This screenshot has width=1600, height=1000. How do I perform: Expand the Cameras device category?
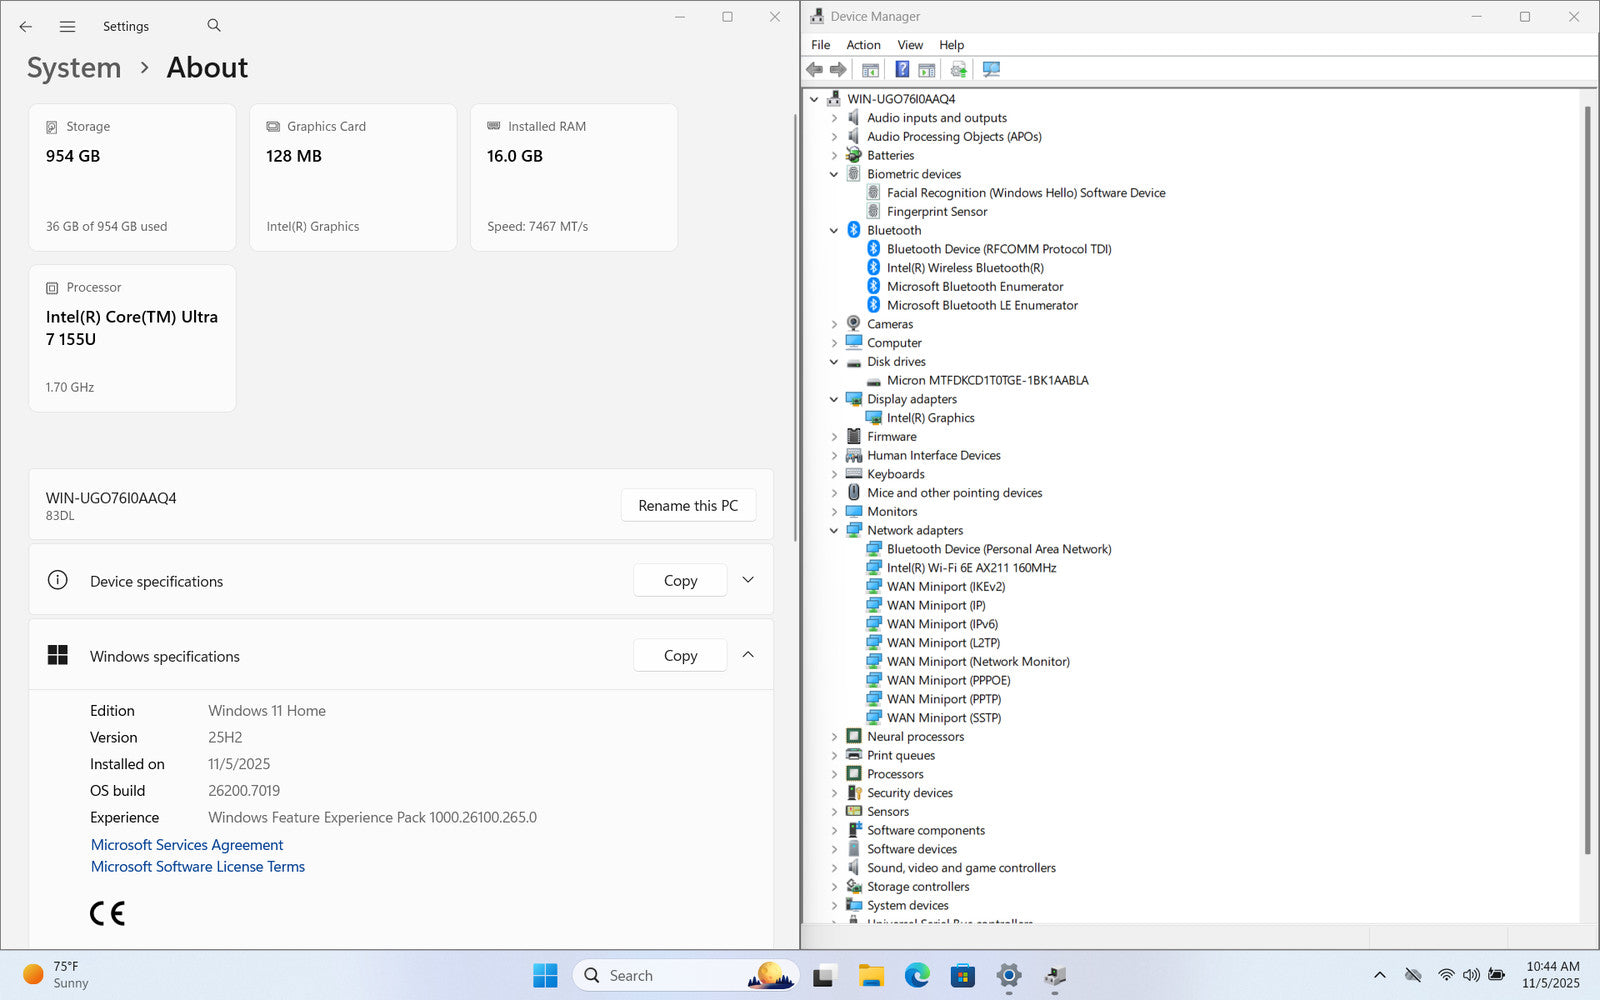pos(834,324)
